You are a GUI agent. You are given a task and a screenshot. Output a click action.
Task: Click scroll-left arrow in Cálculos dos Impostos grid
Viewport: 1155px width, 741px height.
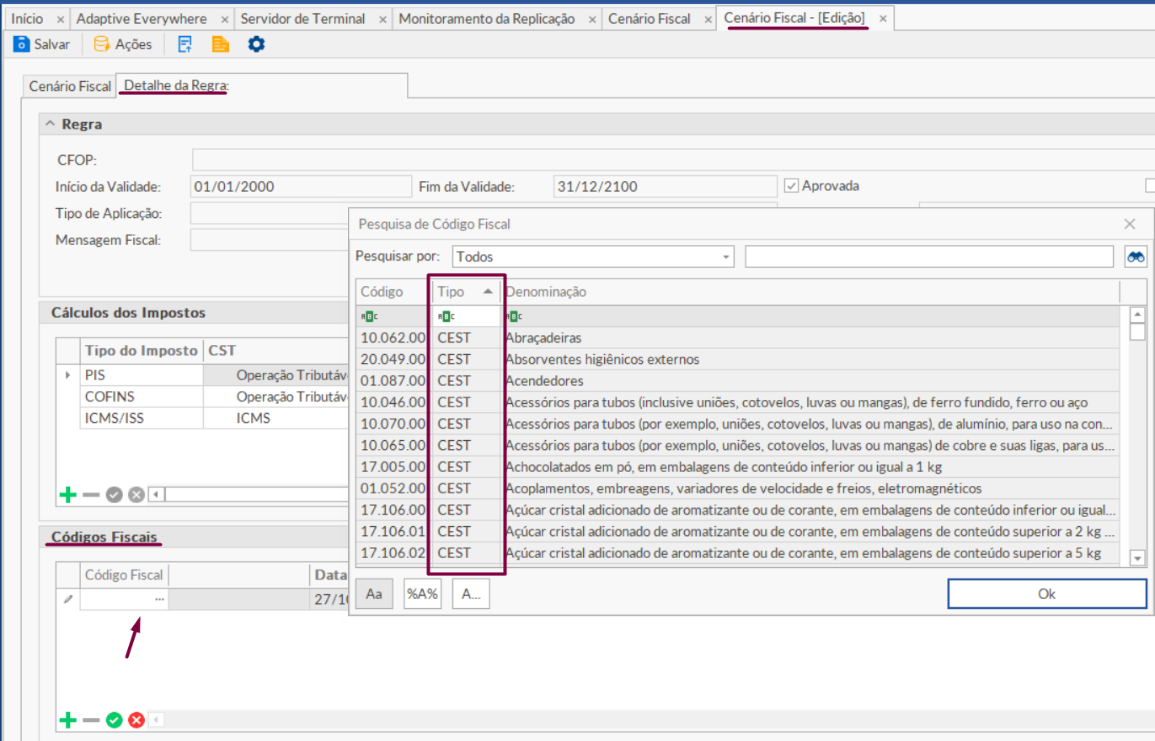(x=156, y=494)
